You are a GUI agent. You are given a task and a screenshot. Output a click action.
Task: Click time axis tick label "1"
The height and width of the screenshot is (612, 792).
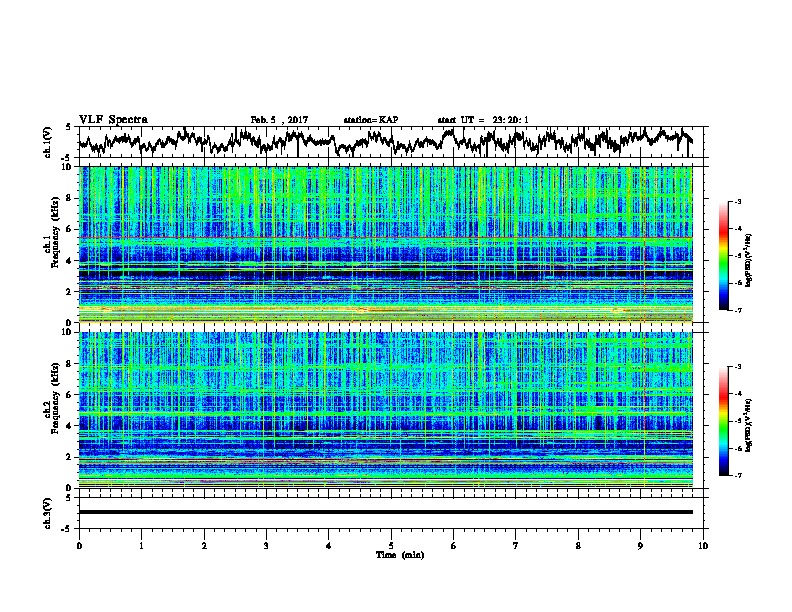click(141, 546)
